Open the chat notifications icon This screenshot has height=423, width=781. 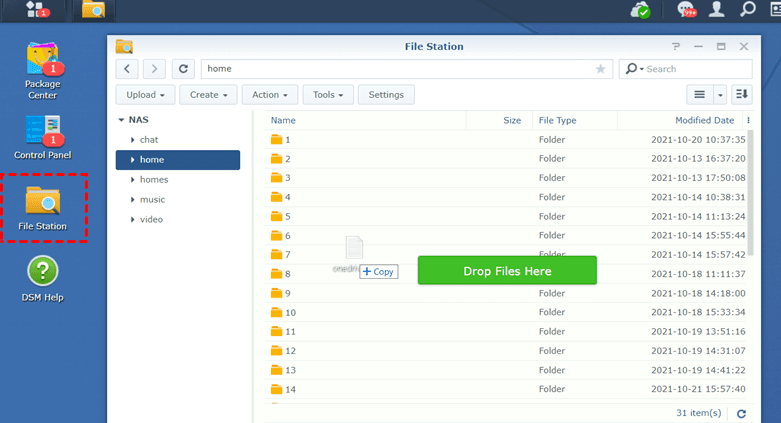[x=686, y=9]
